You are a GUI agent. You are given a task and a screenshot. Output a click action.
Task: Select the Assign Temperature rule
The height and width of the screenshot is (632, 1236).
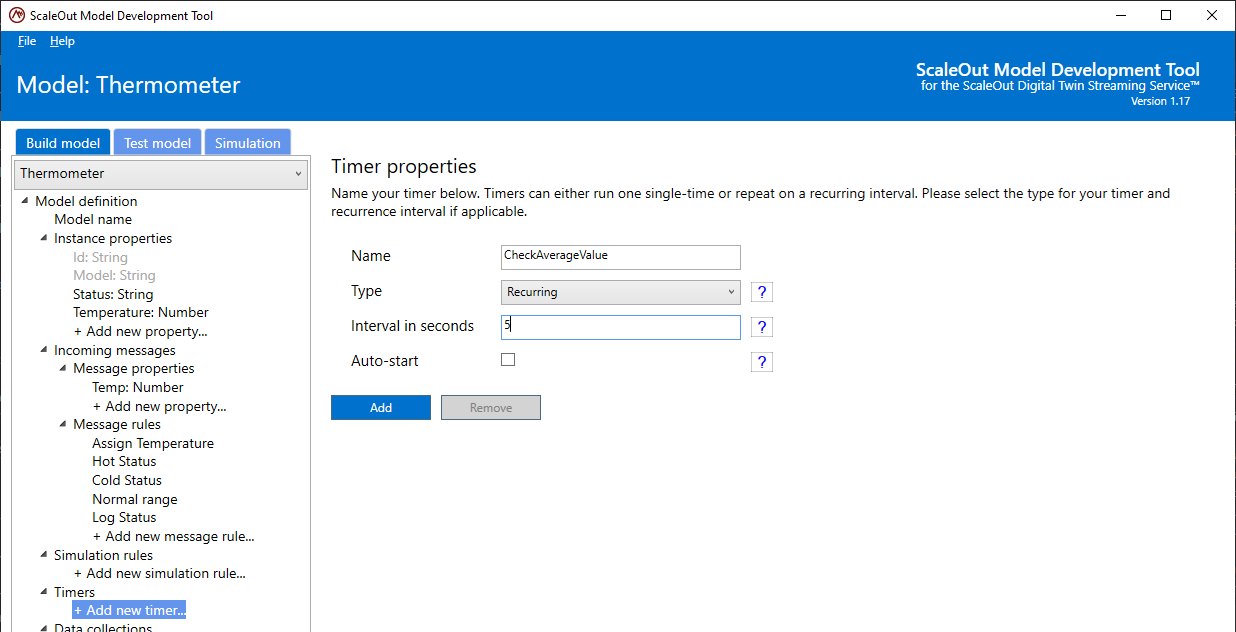(153, 443)
